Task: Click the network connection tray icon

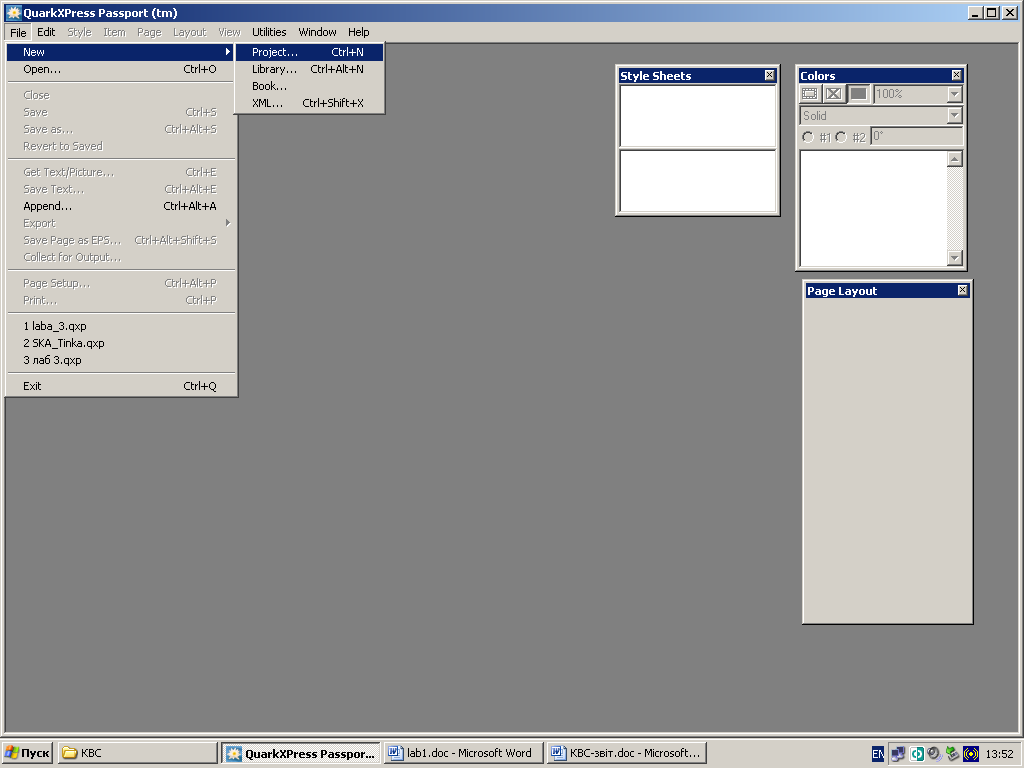Action: (x=898, y=754)
